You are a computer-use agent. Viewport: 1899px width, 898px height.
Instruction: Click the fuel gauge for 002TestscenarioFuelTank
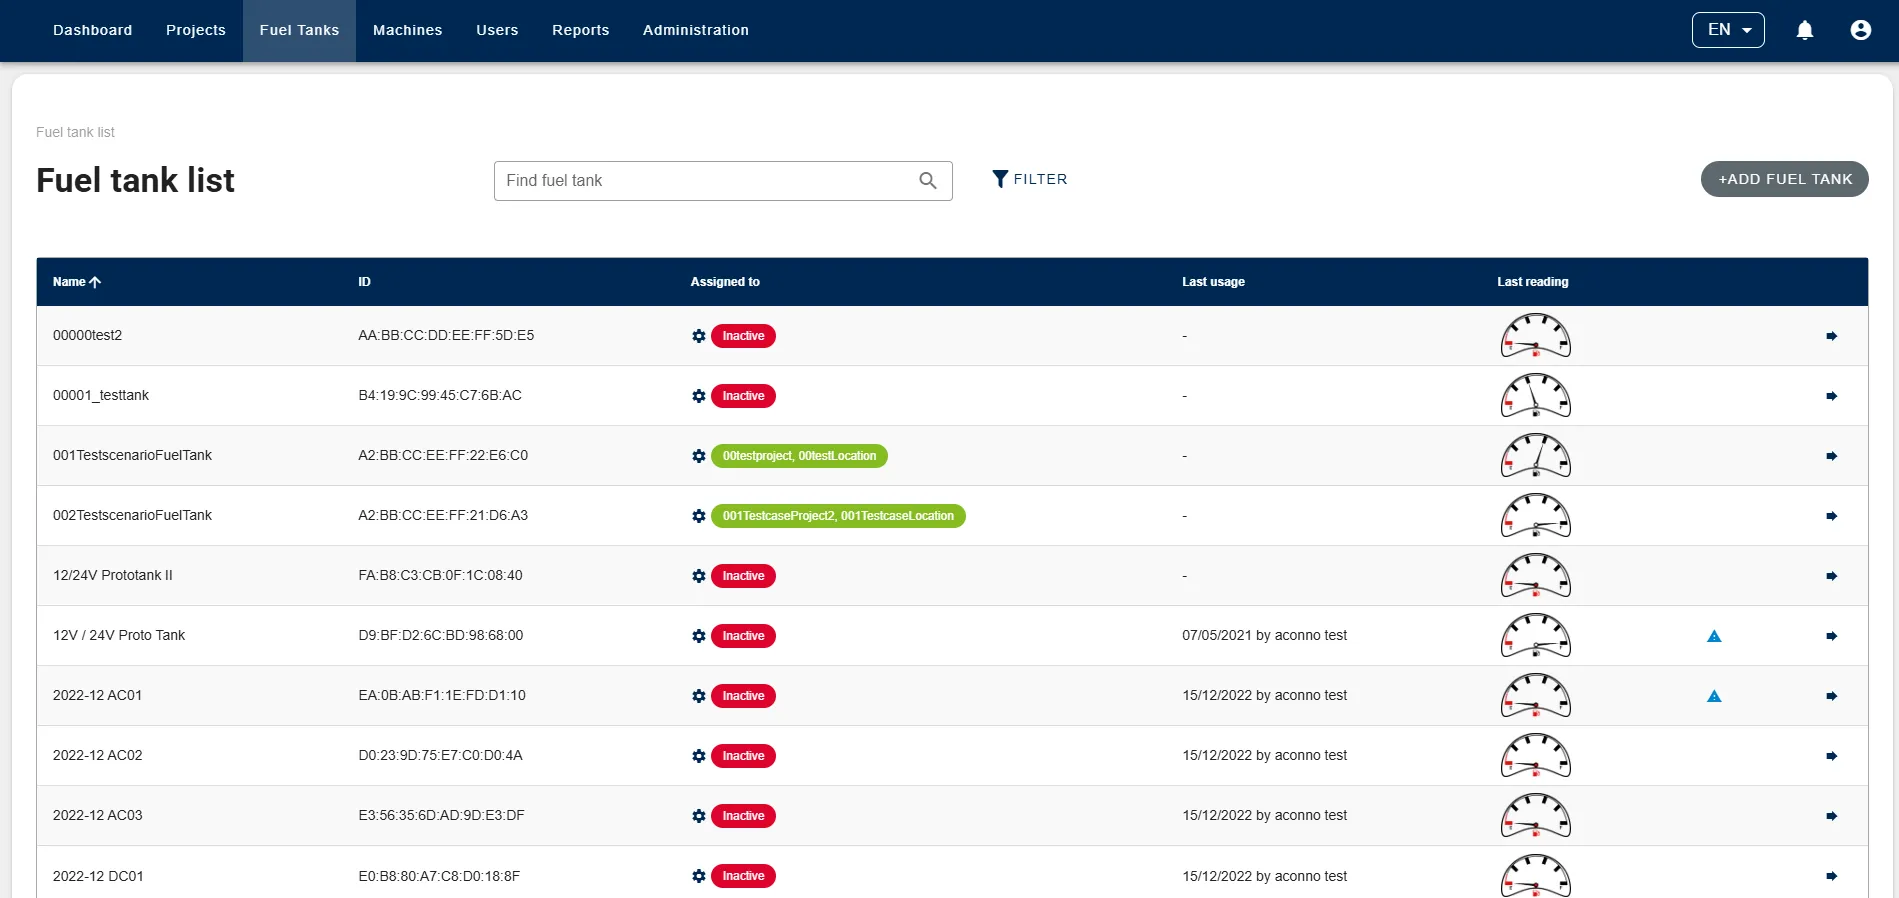pyautogui.click(x=1535, y=516)
